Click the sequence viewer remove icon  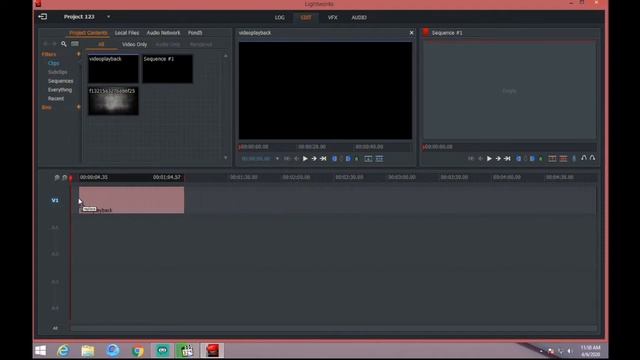[x=552, y=158]
